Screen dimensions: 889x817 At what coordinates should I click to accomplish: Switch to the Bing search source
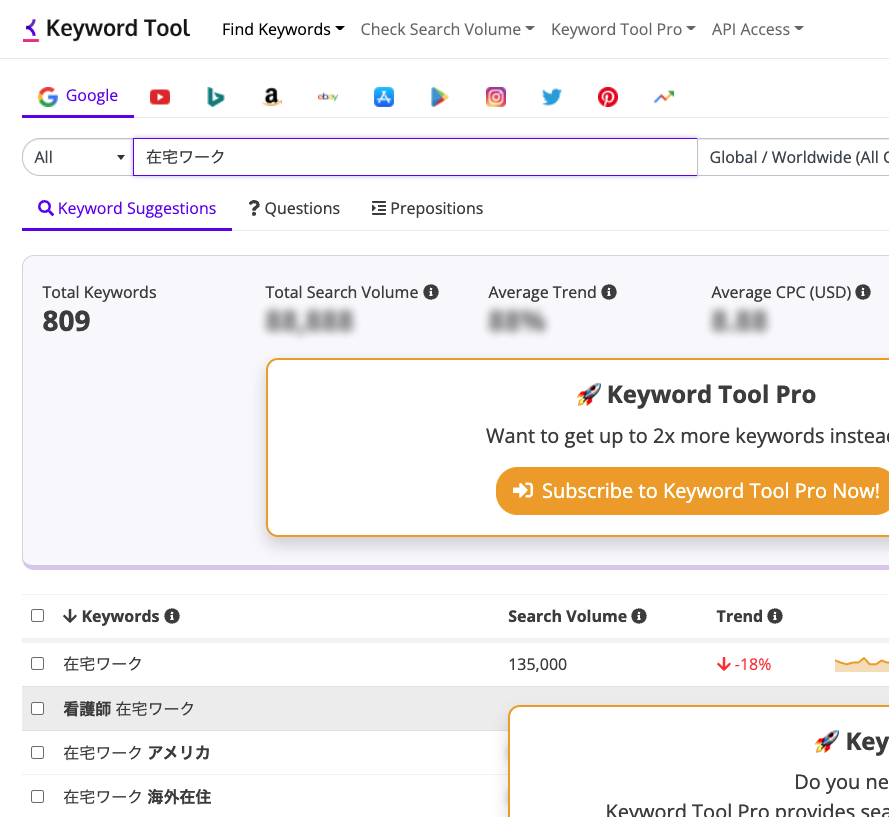[x=215, y=97]
